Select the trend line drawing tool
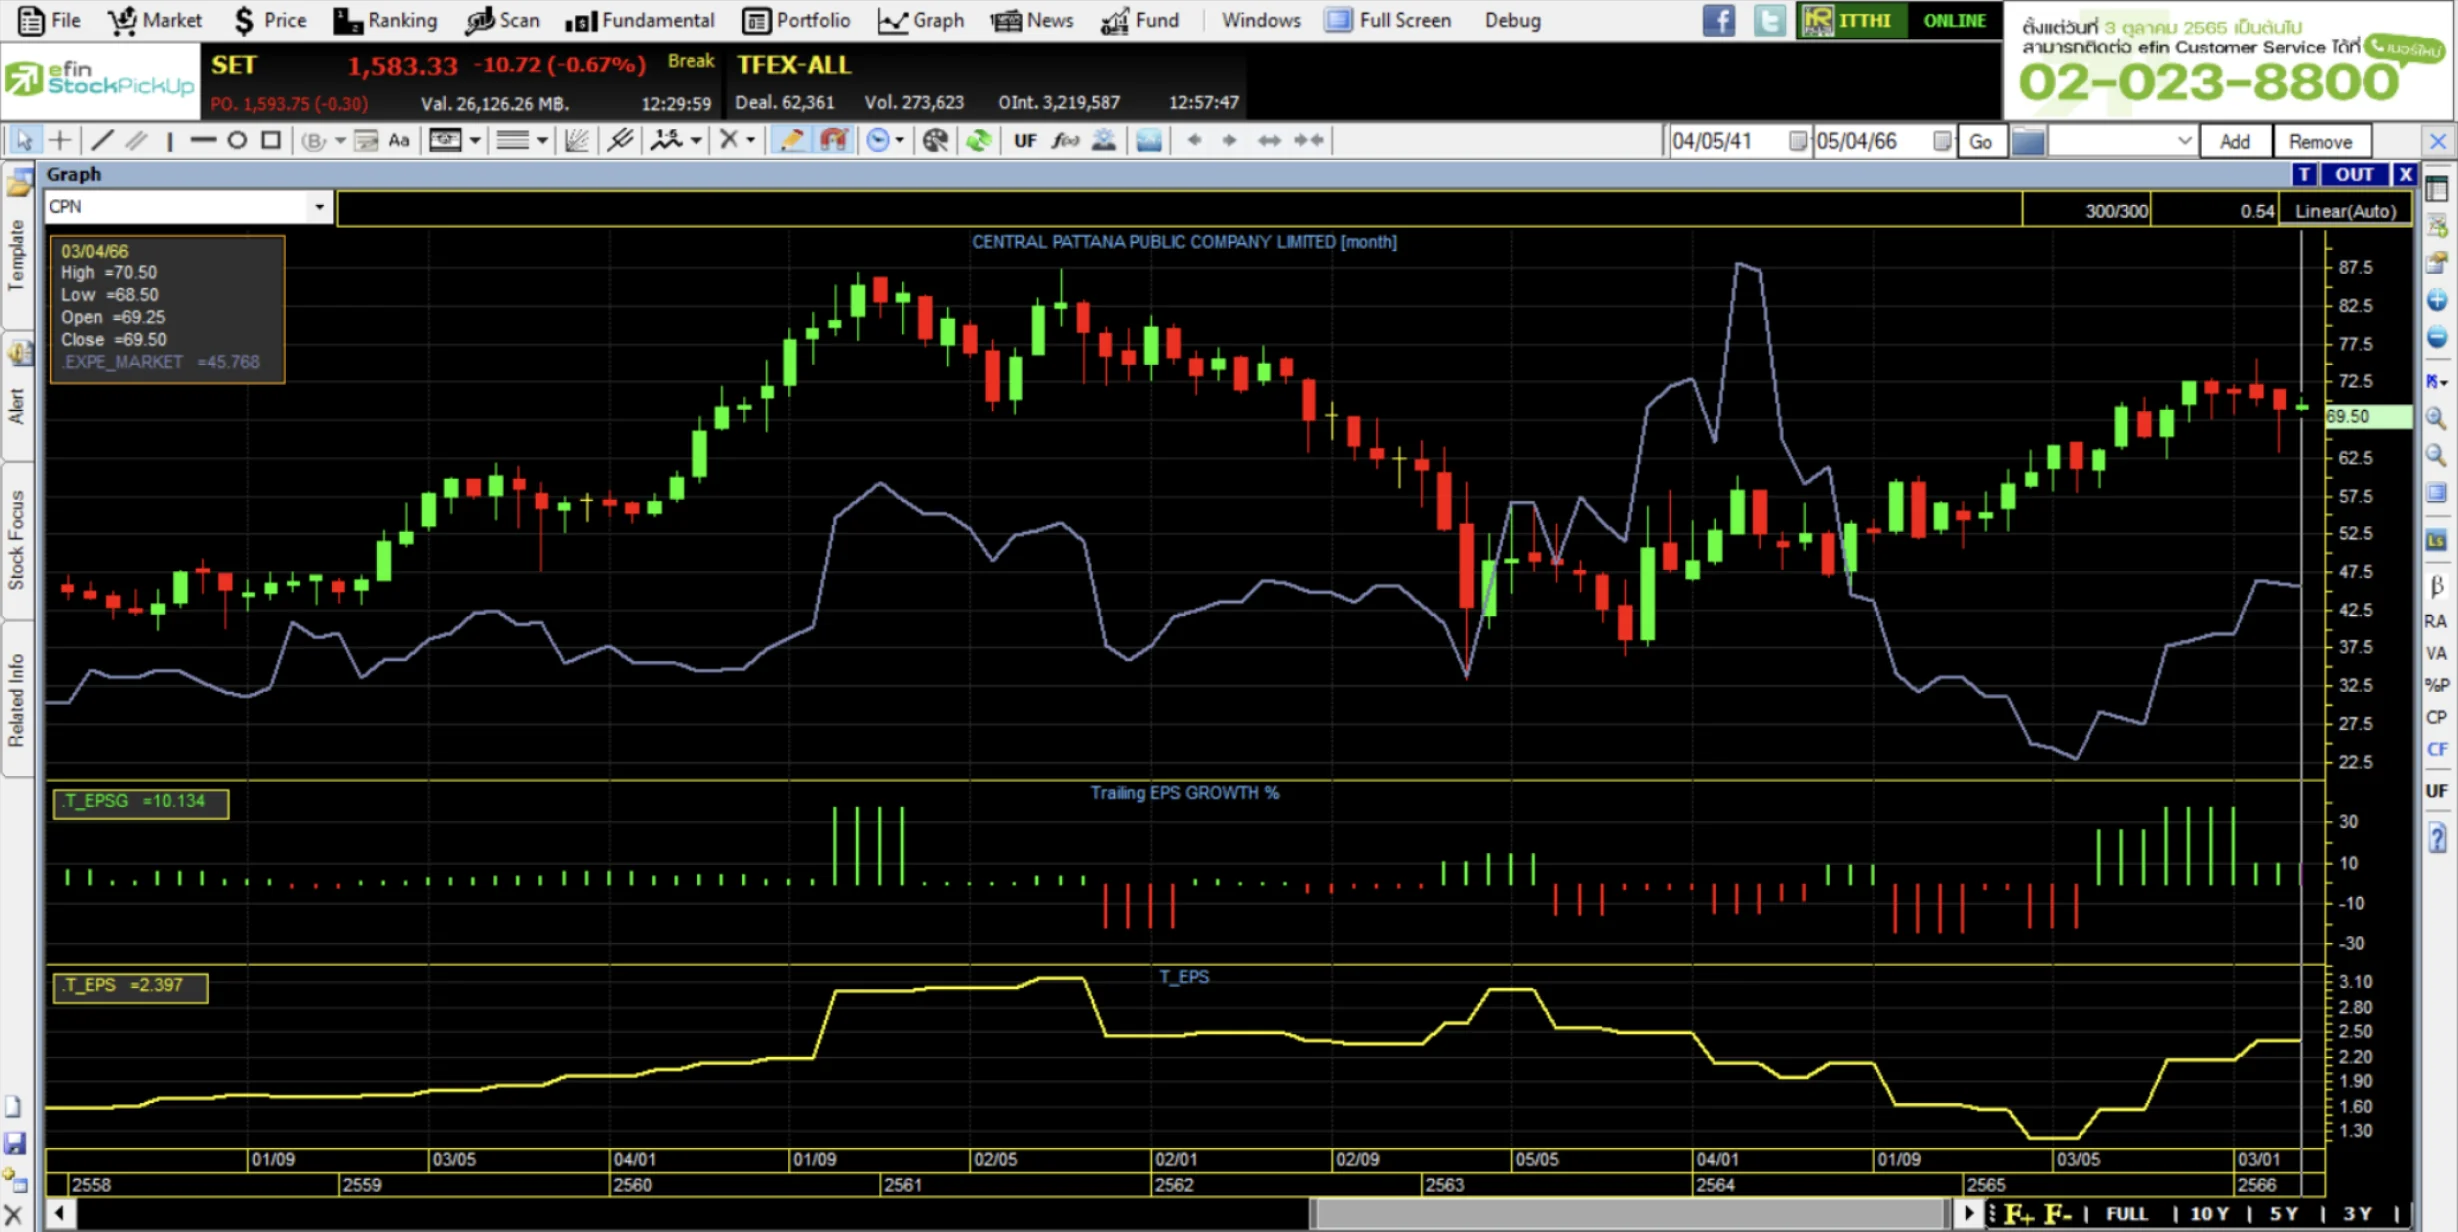Viewport: 2458px width, 1232px height. pyautogui.click(x=102, y=141)
